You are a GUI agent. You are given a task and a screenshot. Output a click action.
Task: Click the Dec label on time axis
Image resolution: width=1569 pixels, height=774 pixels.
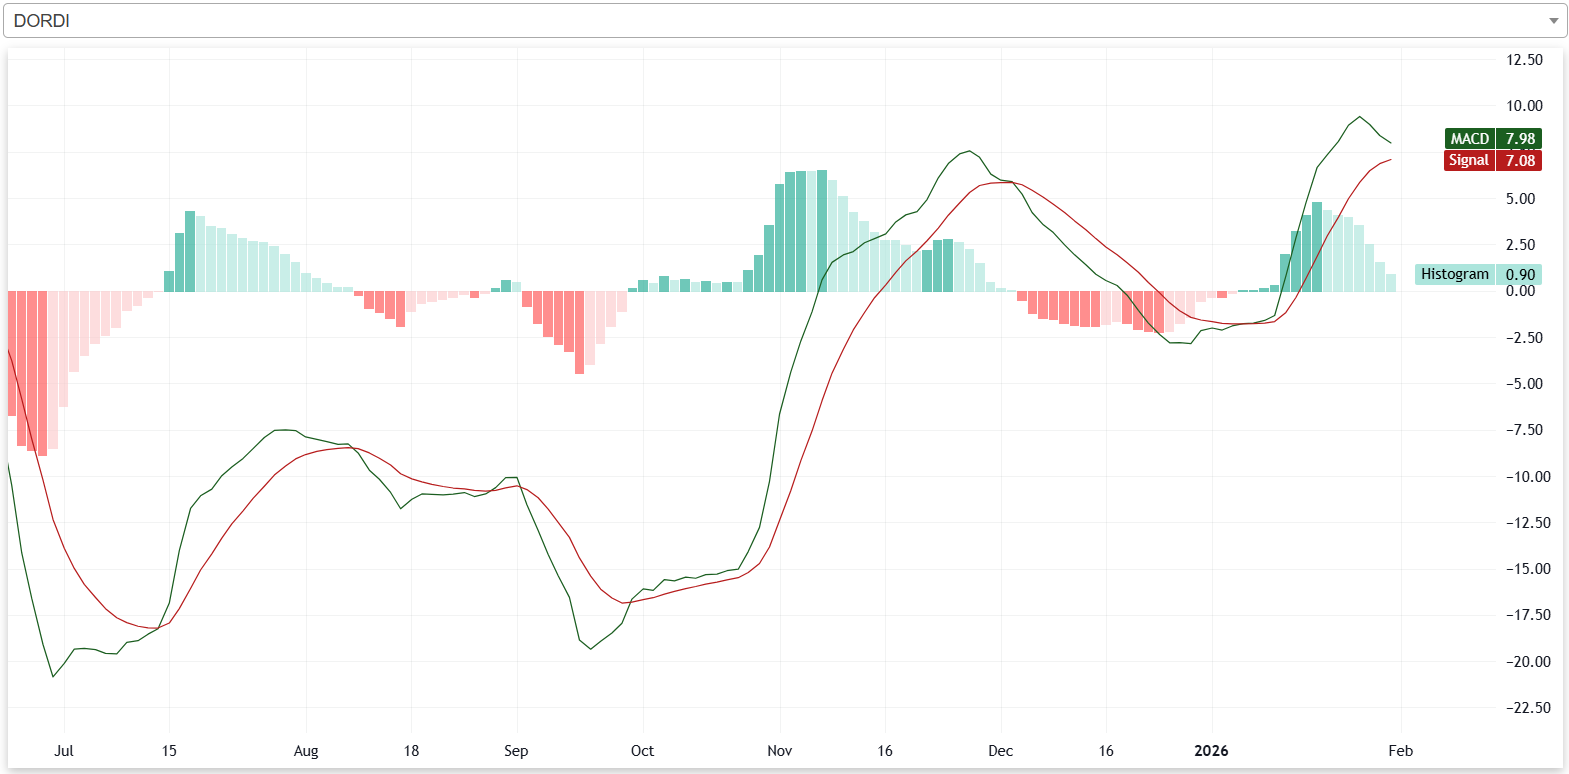pyautogui.click(x=1000, y=751)
